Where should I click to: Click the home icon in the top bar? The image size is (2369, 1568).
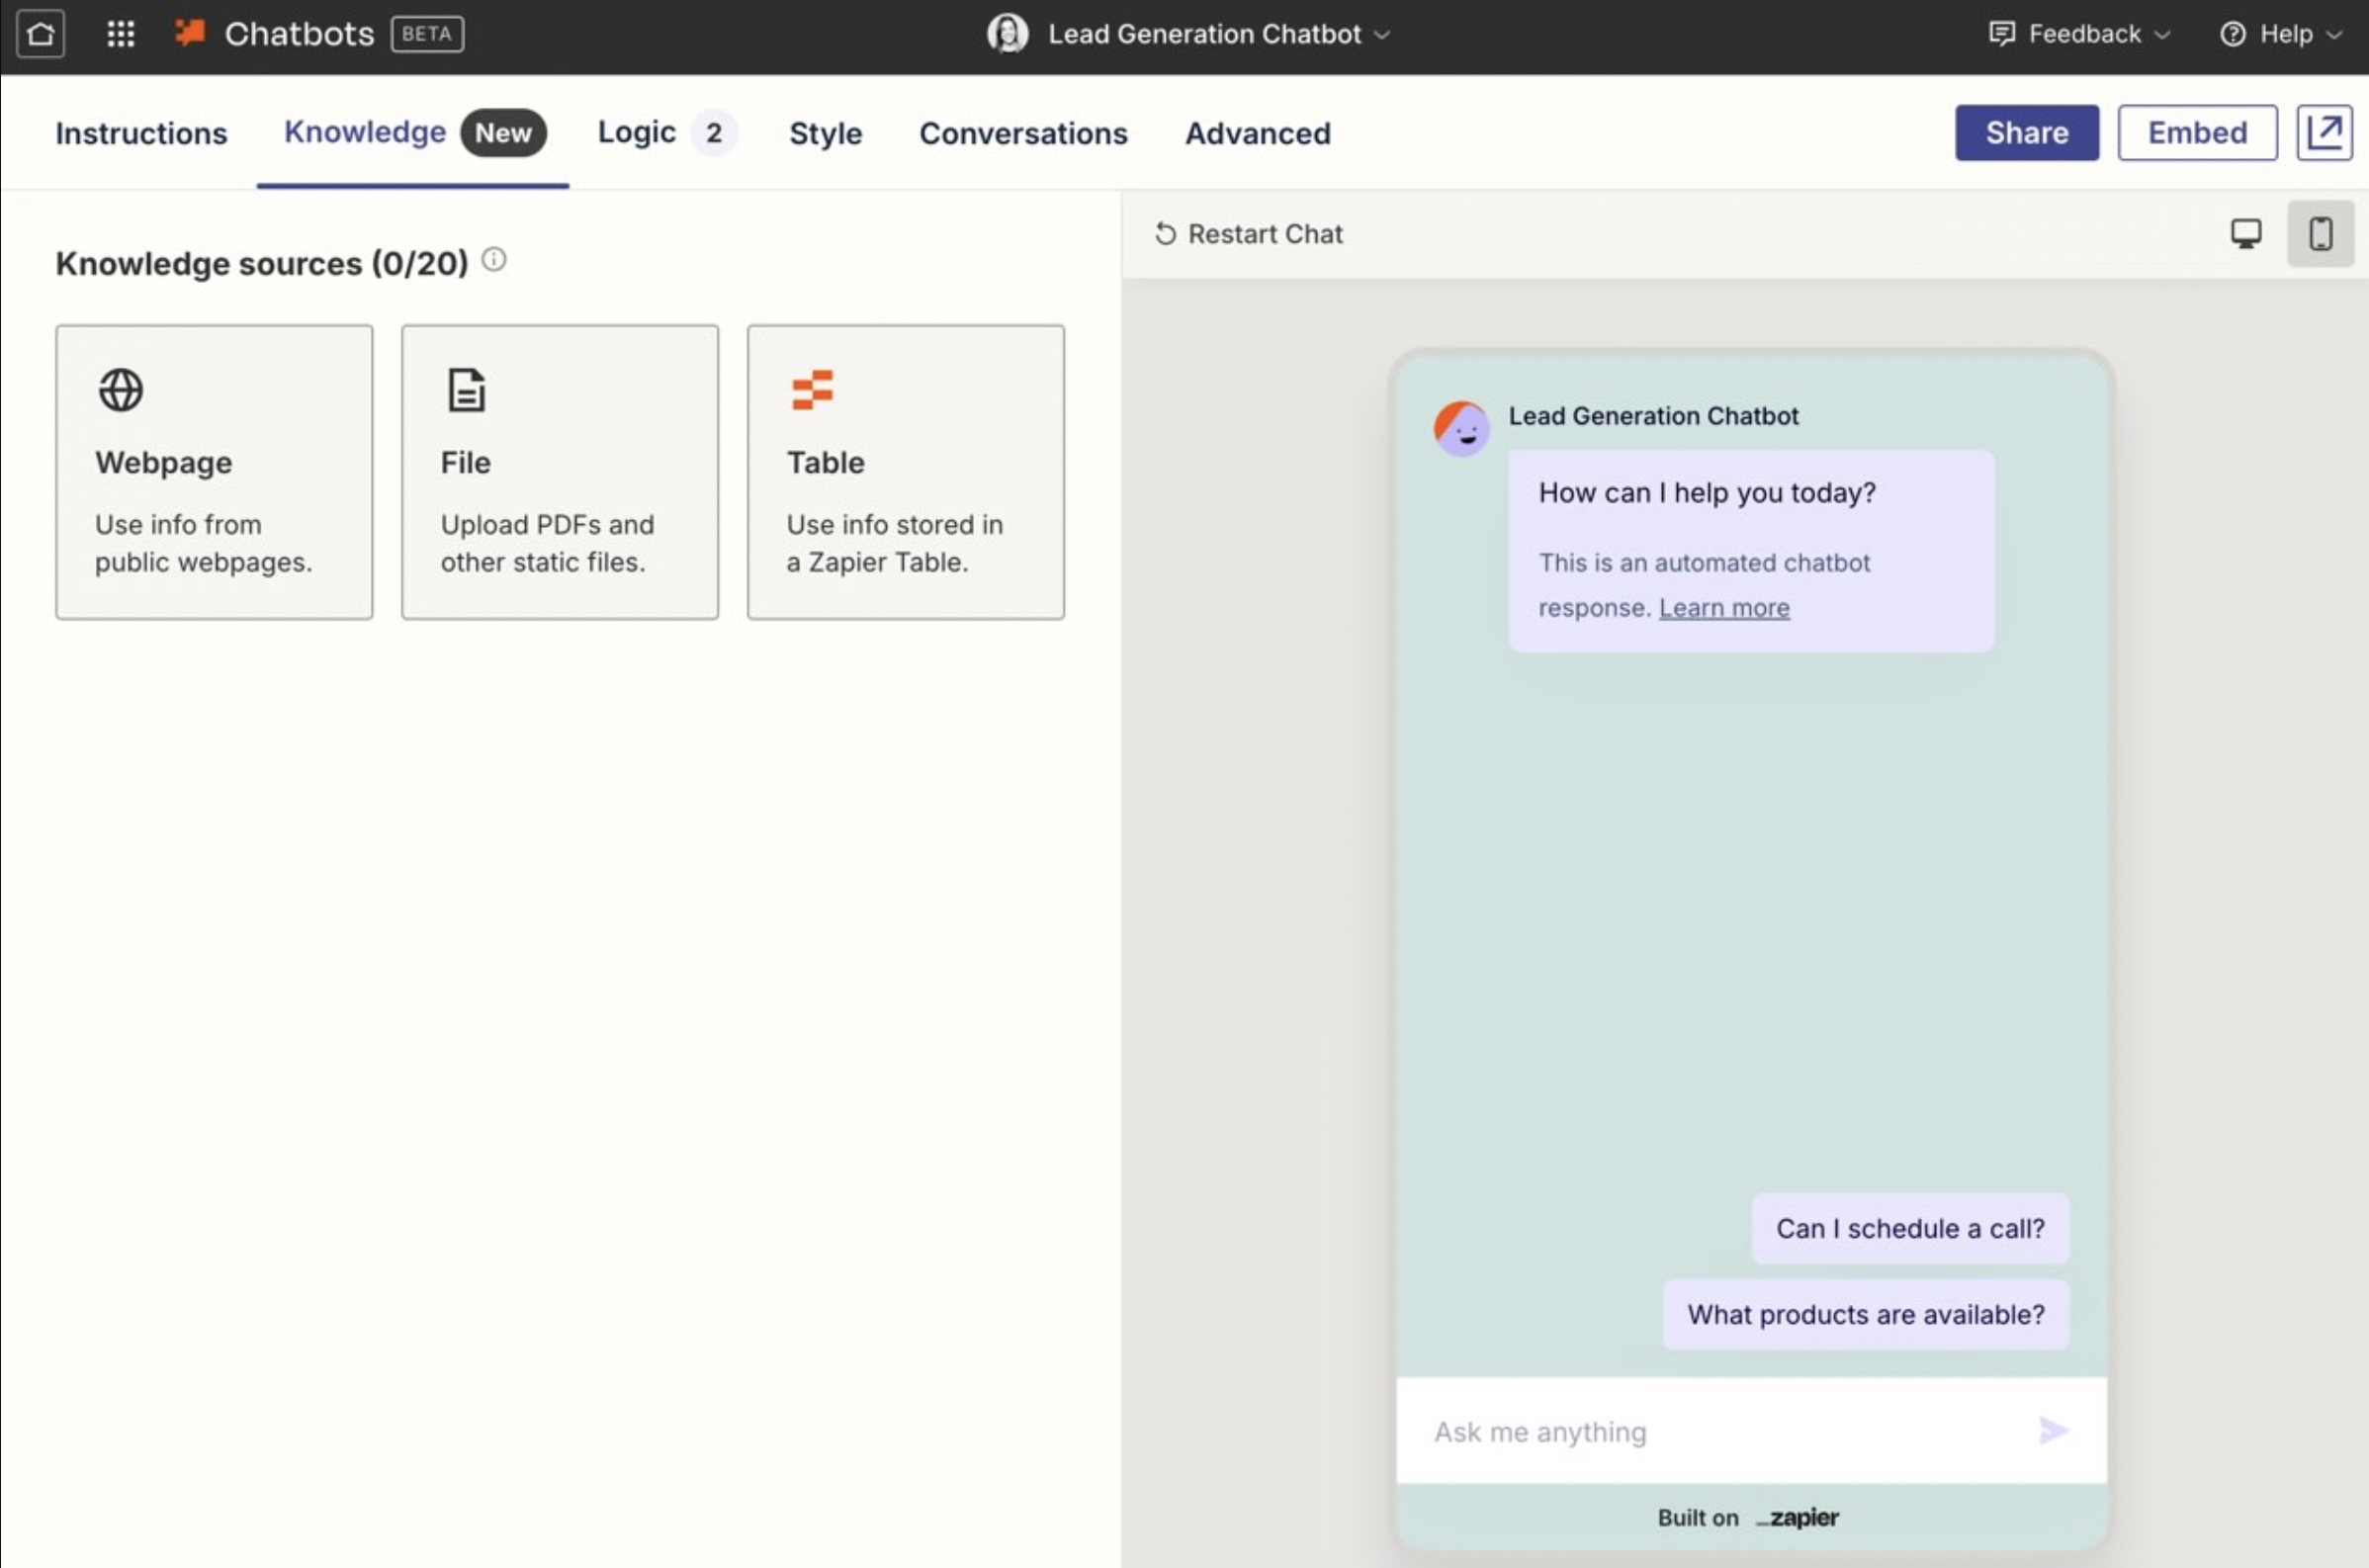pos(41,33)
